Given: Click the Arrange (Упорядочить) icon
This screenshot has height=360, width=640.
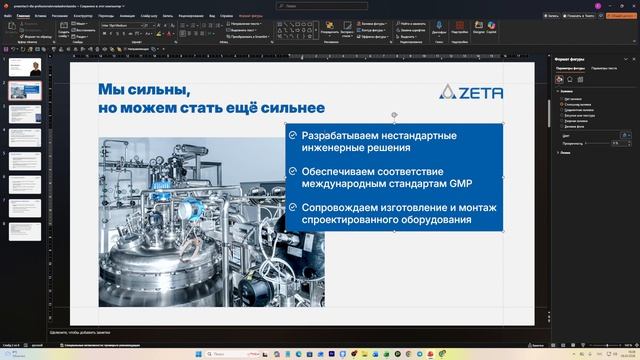Looking at the screenshot, I should (x=329, y=26).
